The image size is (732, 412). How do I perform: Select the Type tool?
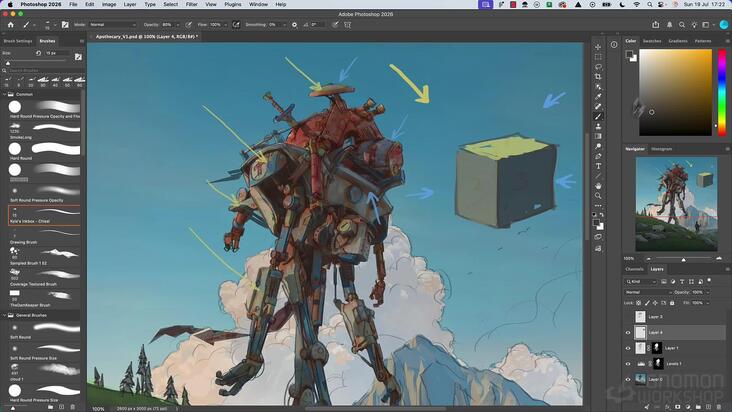point(598,166)
